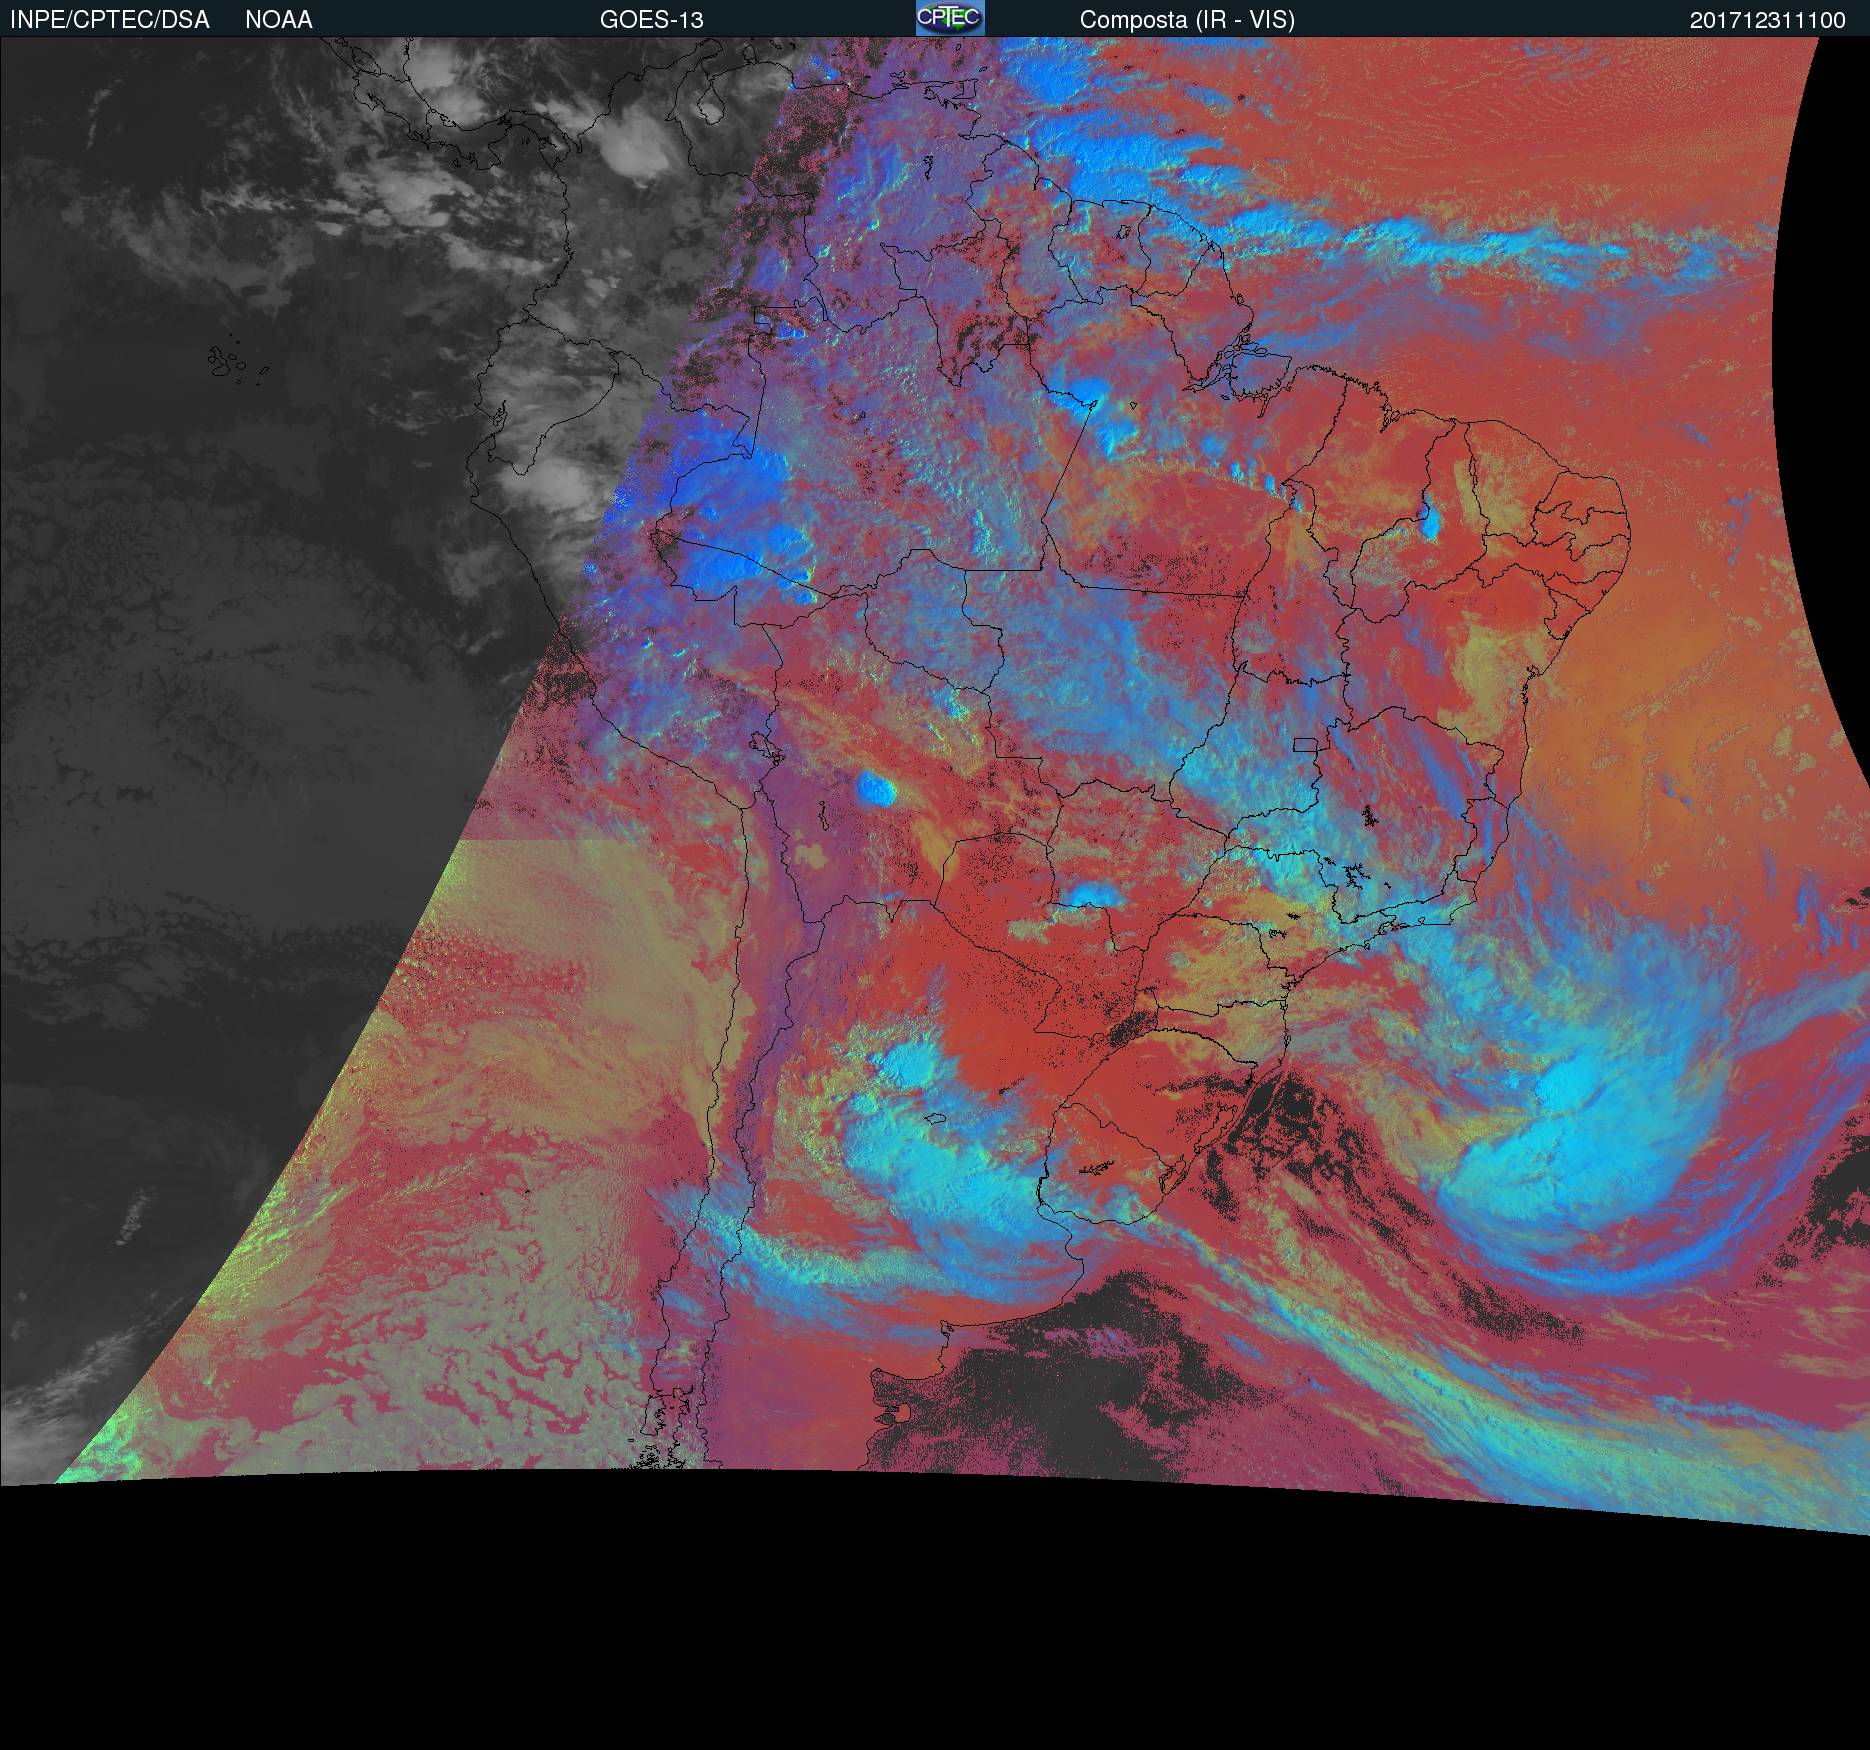The height and width of the screenshot is (1750, 1870).
Task: Click the 201712311100 timestamp
Action: 1768,20
